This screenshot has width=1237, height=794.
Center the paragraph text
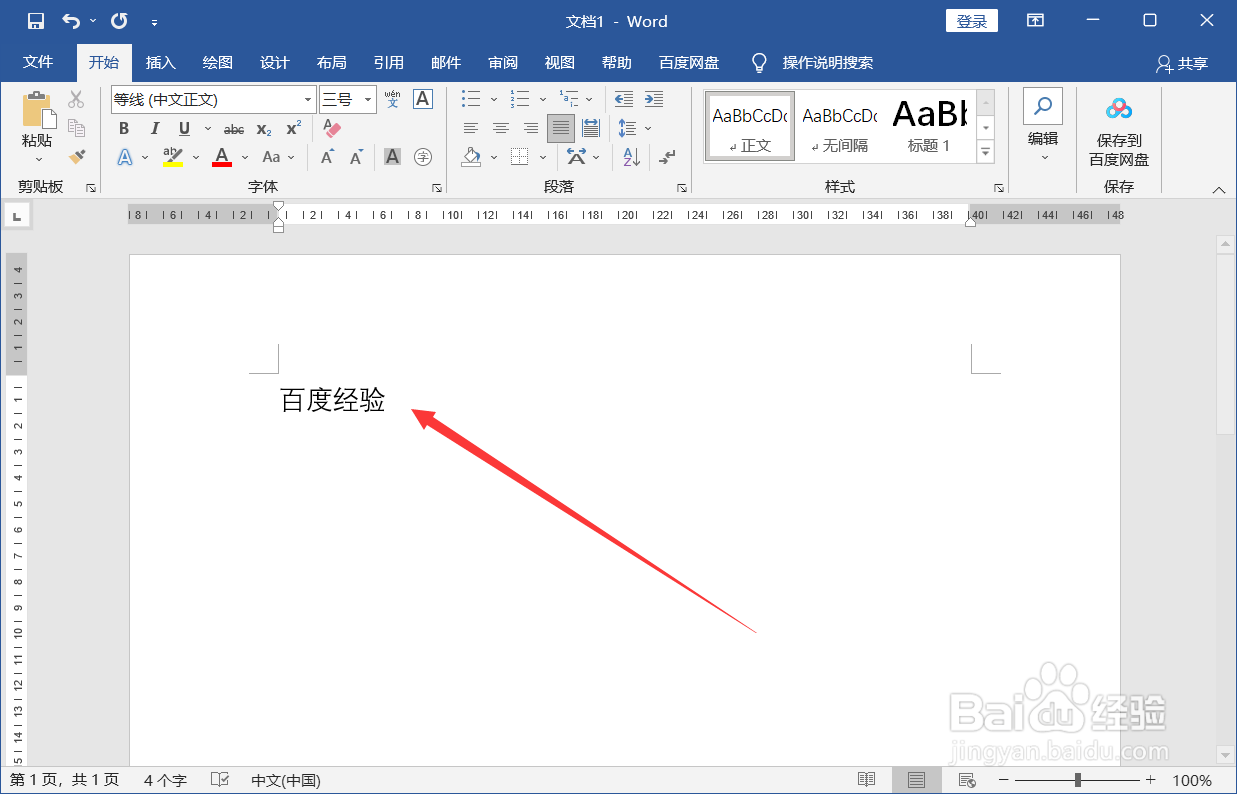501,128
